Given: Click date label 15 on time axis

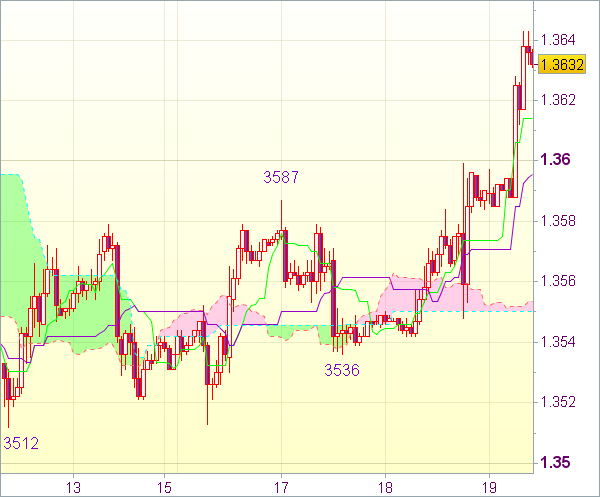Looking at the screenshot, I should pyautogui.click(x=165, y=488).
